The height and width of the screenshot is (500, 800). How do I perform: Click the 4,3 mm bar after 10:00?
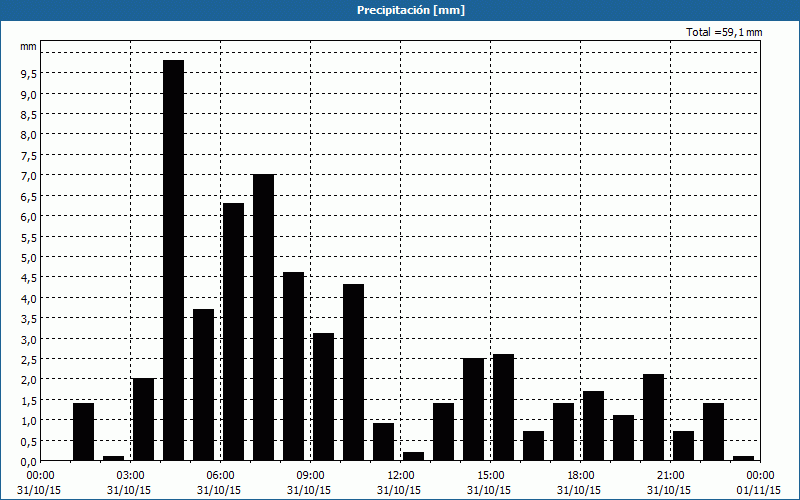(354, 372)
